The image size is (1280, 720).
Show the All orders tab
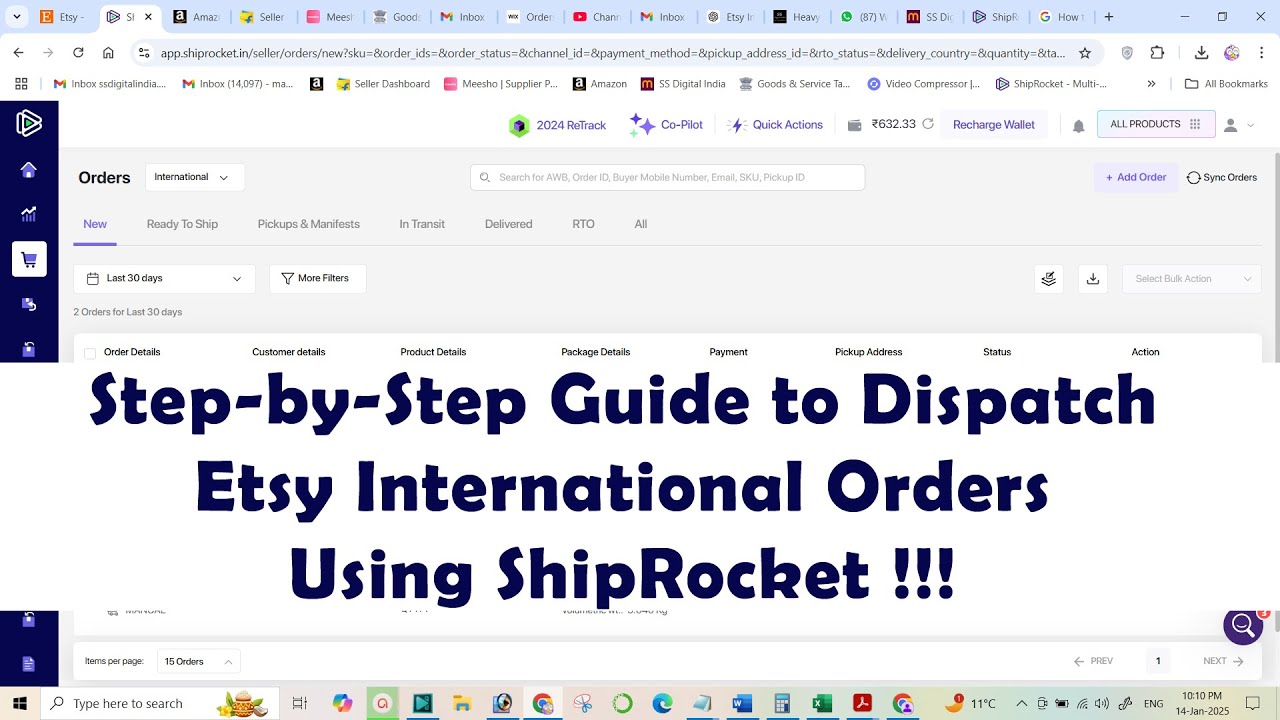coord(640,224)
